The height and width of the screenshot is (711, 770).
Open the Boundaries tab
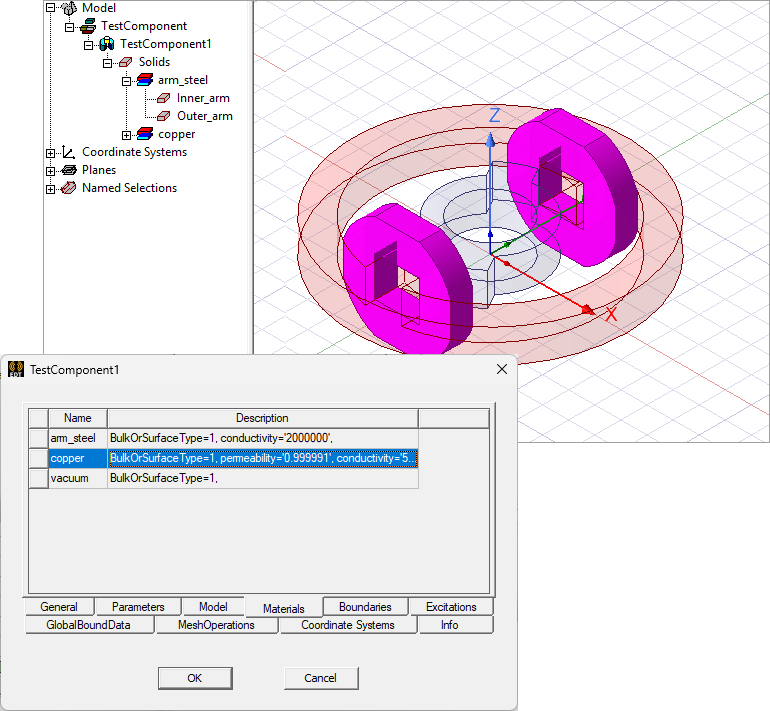tap(365, 607)
